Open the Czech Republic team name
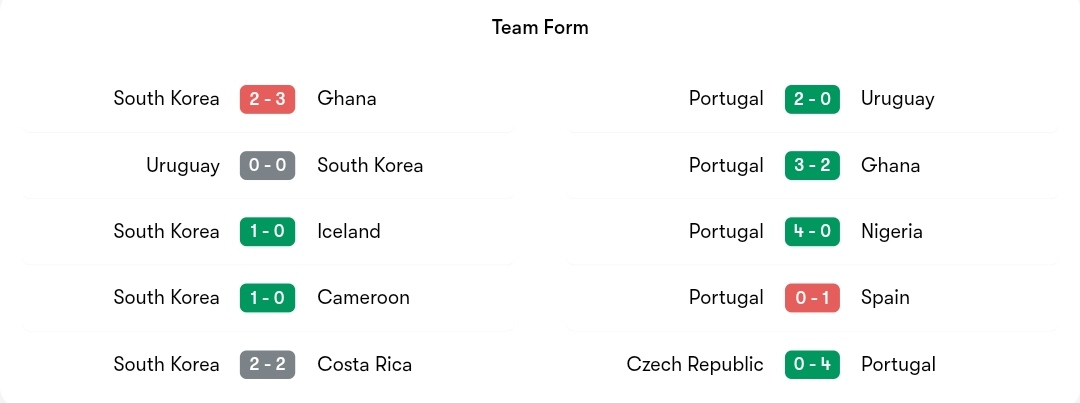Screen dimensions: 1080x403 tap(695, 364)
